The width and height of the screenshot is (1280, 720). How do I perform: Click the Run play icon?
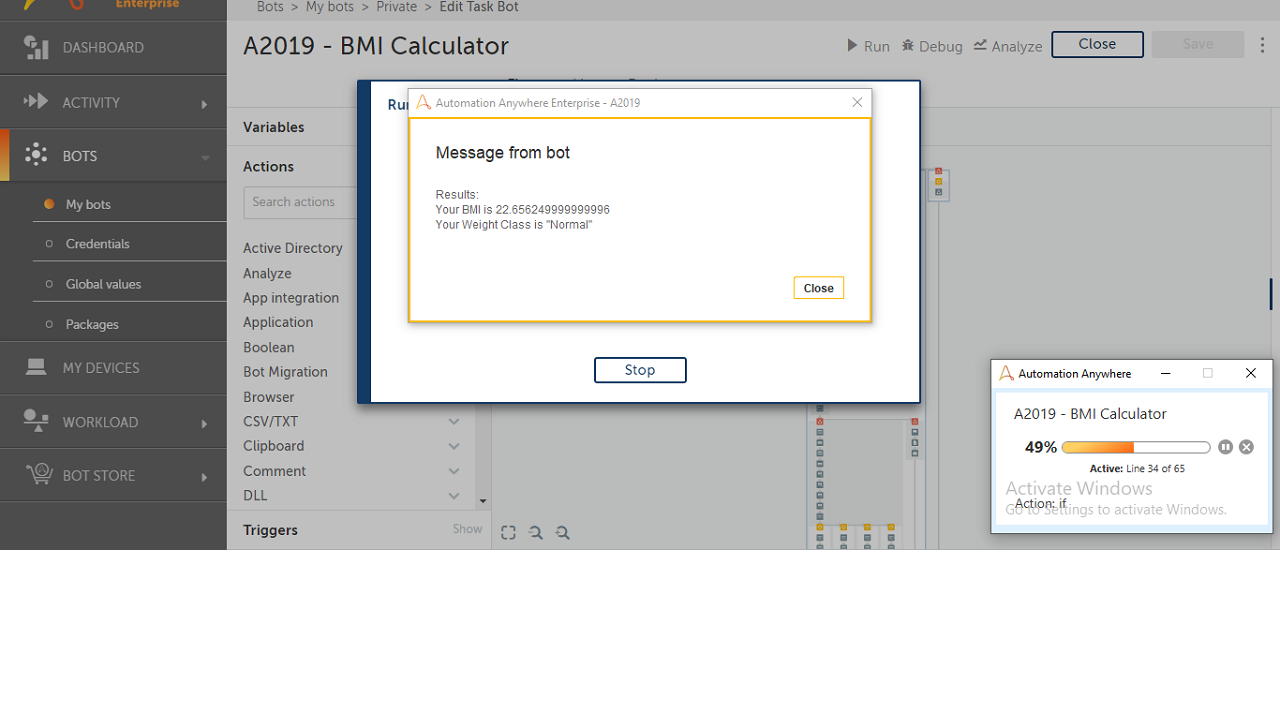[852, 45]
